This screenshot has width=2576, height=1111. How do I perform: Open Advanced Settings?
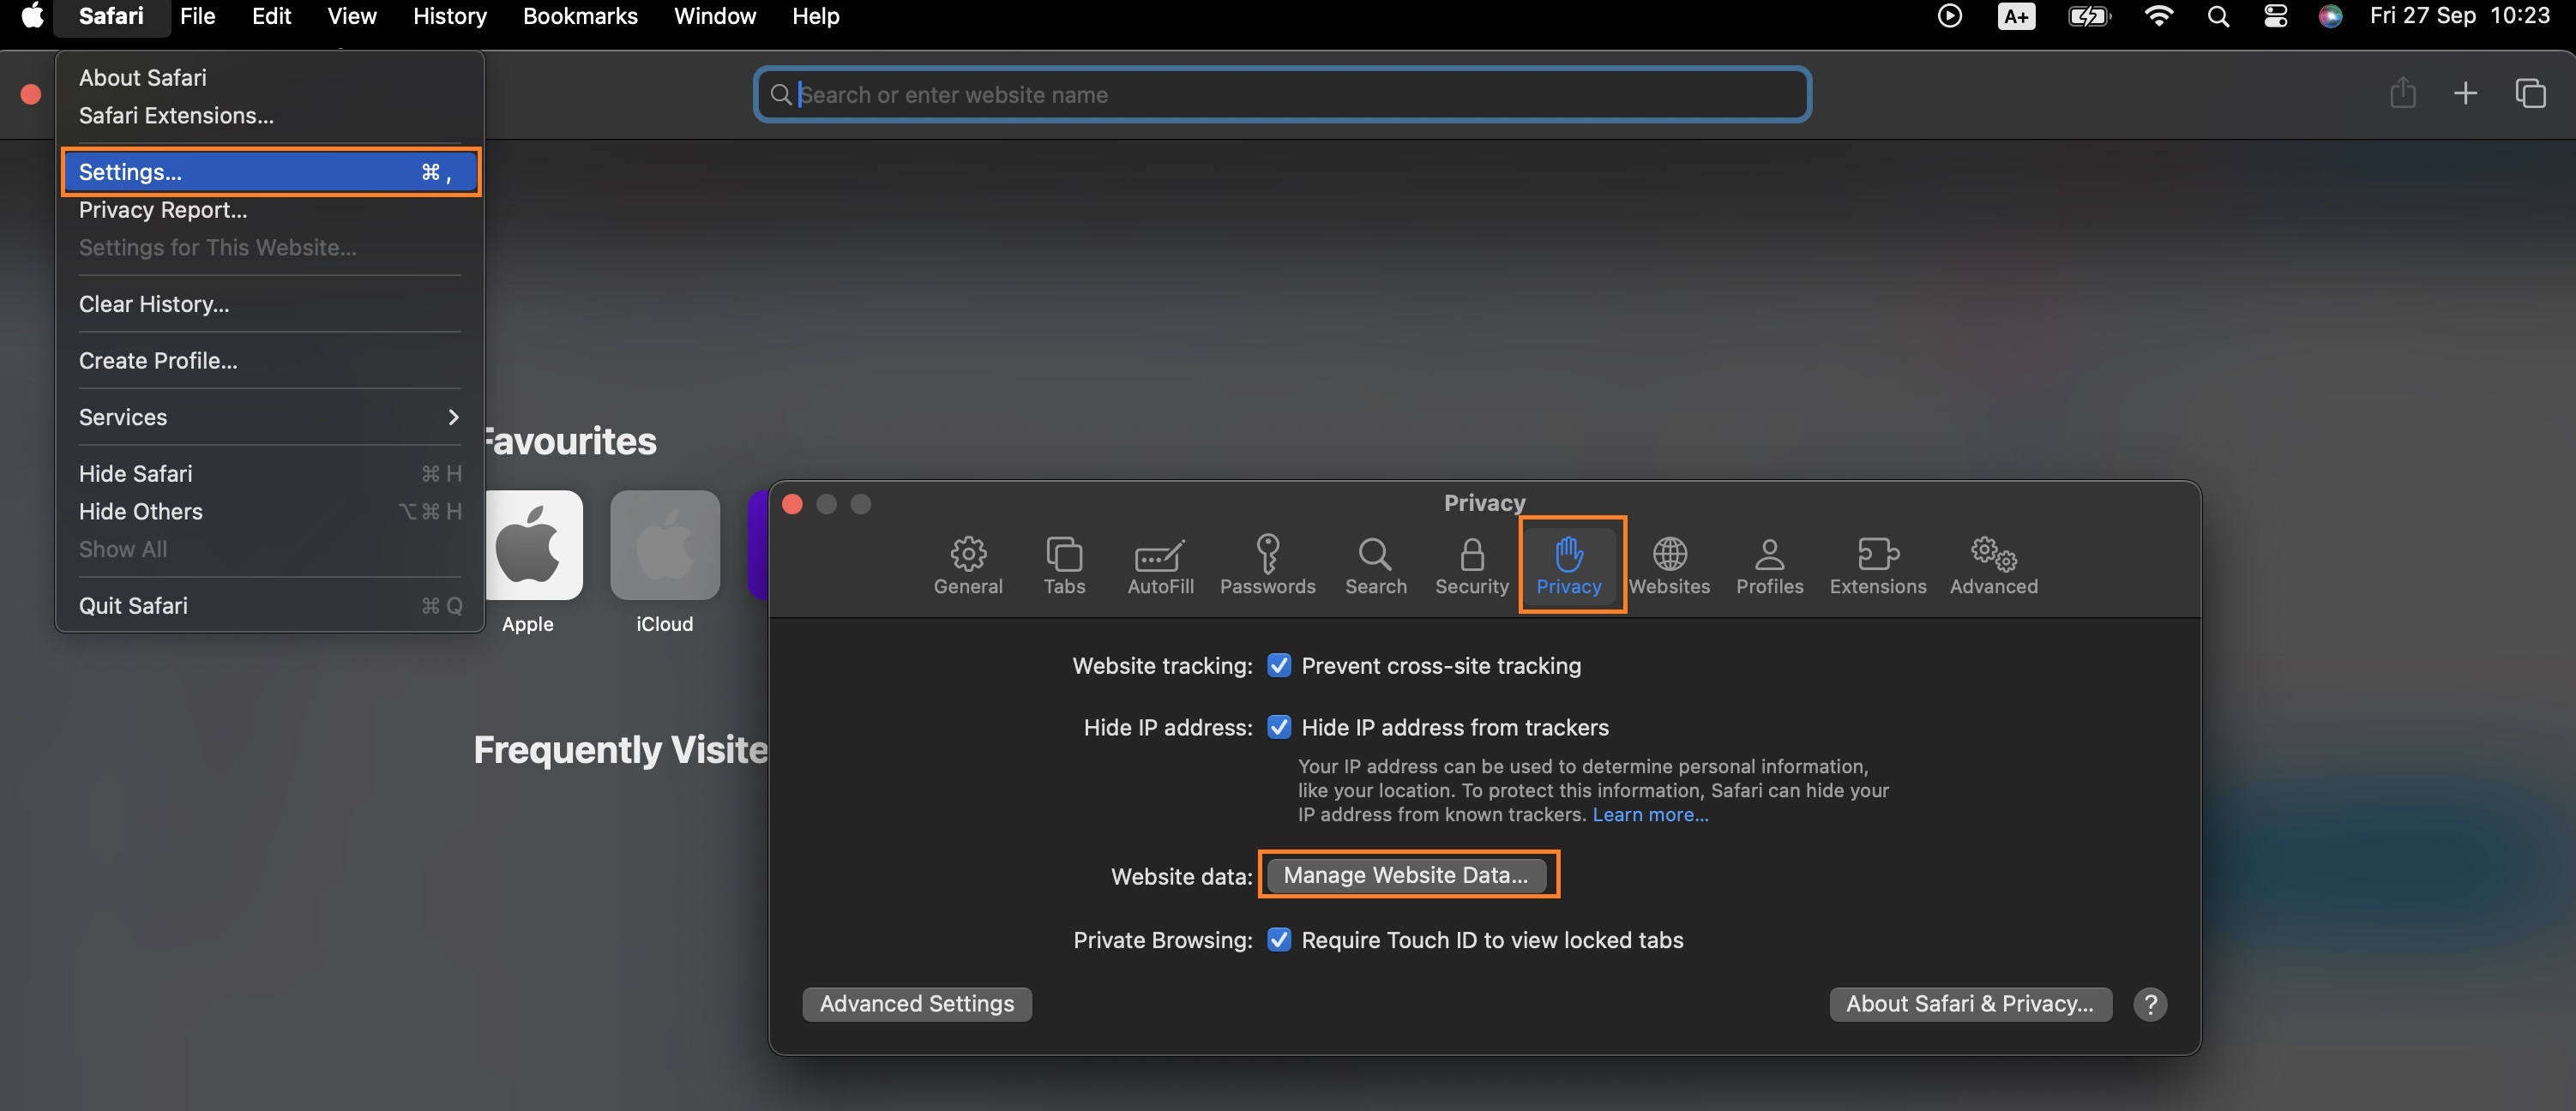(916, 1003)
